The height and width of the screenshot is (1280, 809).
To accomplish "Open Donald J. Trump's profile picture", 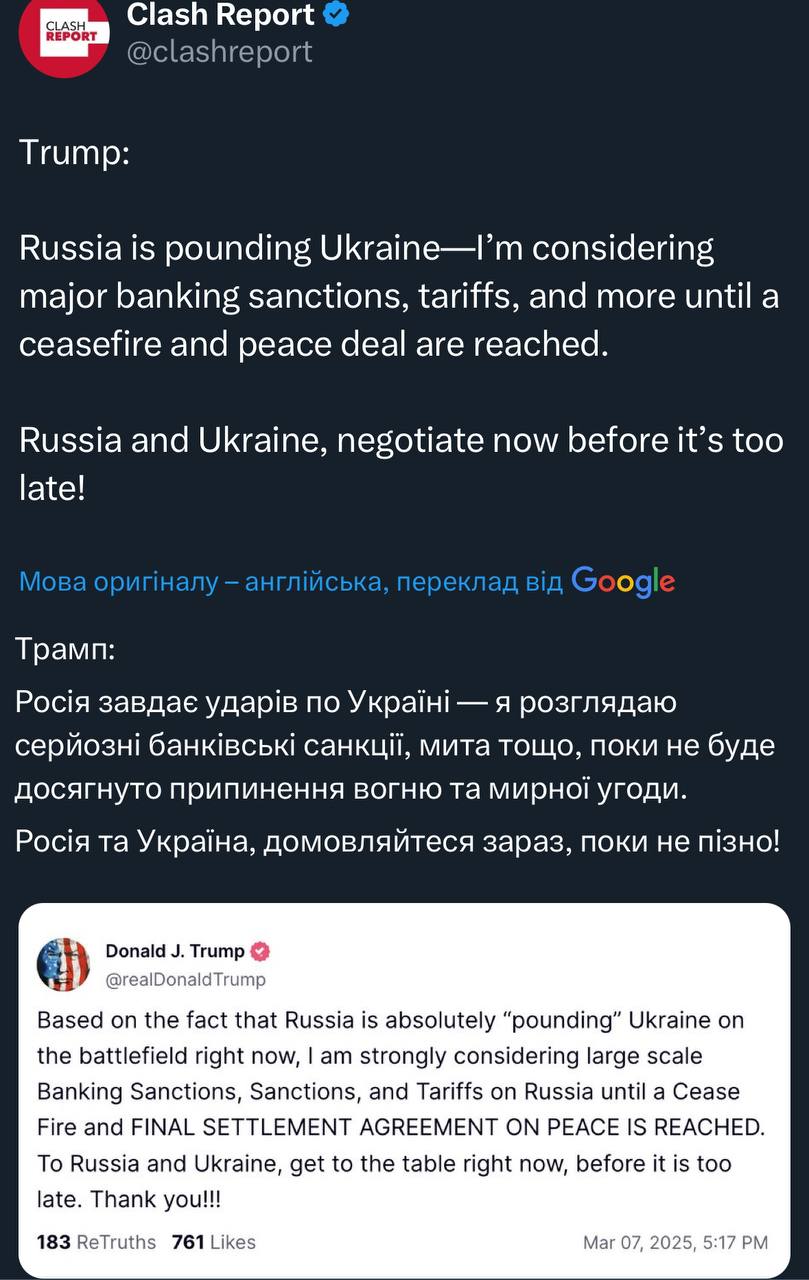I will pyautogui.click(x=63, y=964).
